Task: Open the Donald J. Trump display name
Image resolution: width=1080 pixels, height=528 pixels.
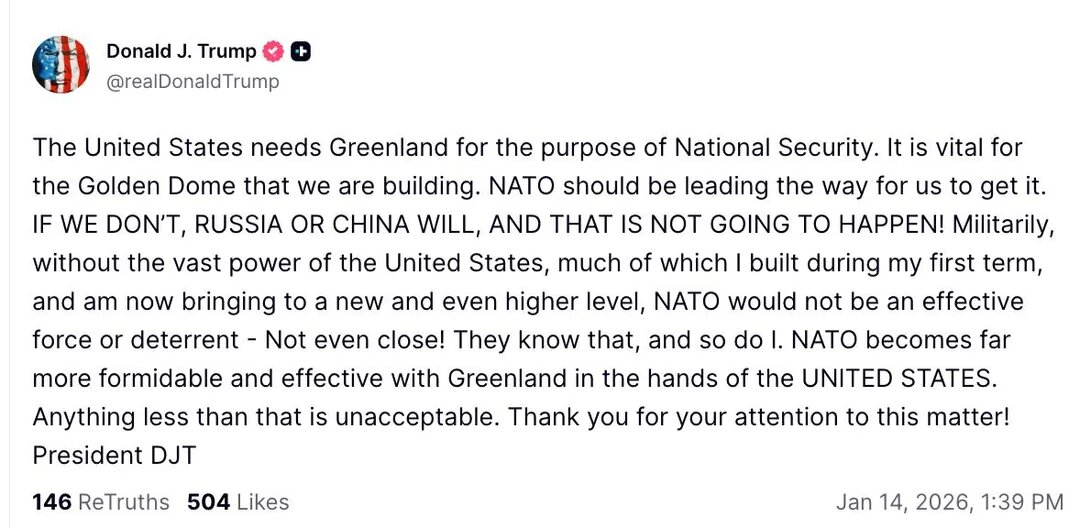Action: pyautogui.click(x=181, y=52)
